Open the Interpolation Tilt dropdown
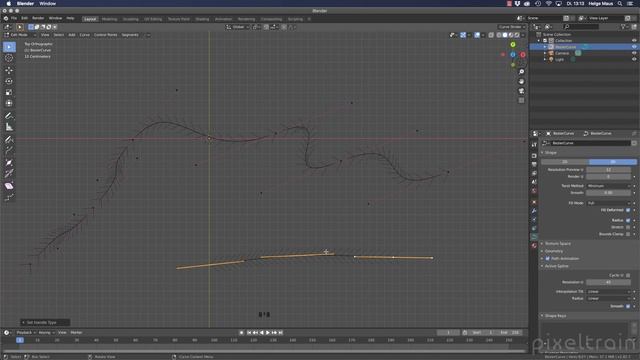Viewport: 640px width, 360px height. point(609,291)
